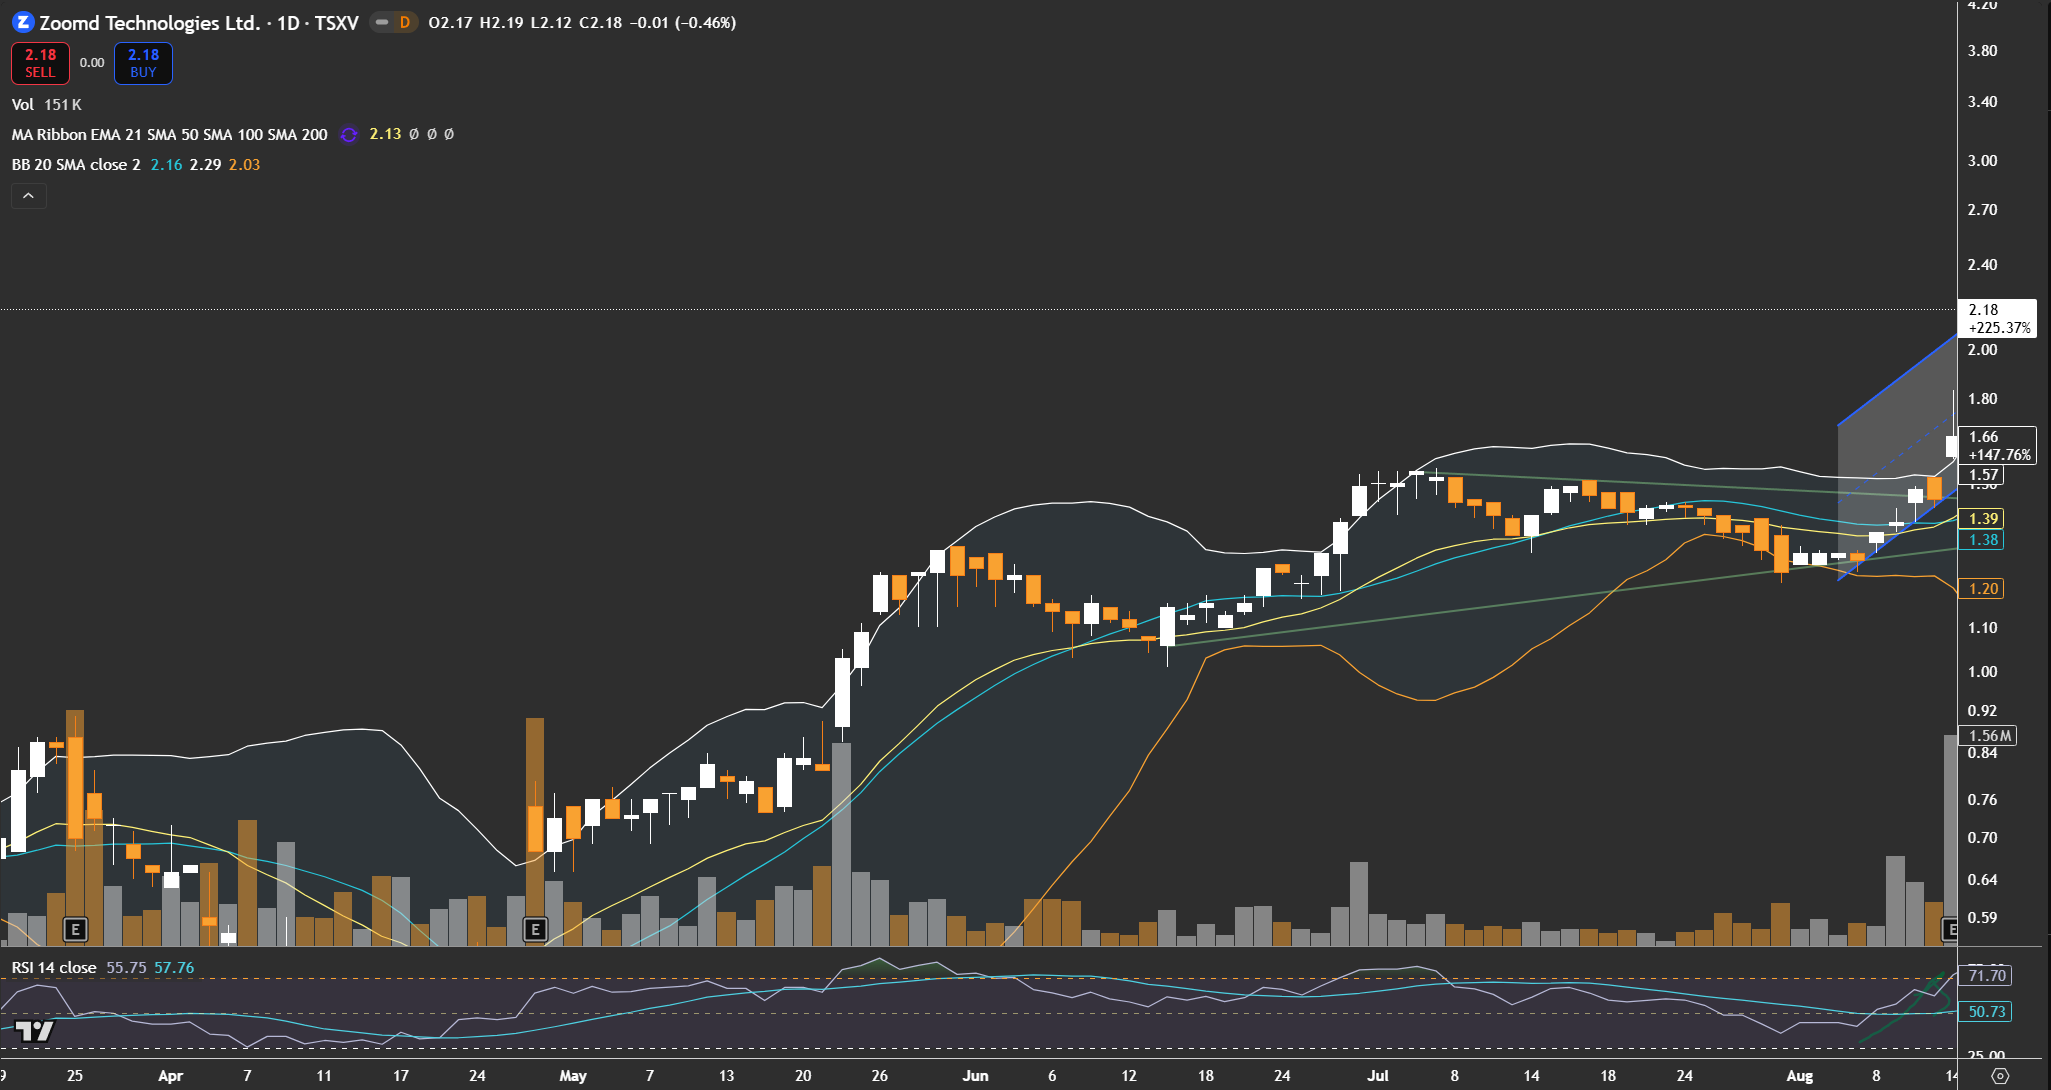Click the MA Ribbon refresh cycle icon
2051x1090 pixels.
pyautogui.click(x=348, y=134)
